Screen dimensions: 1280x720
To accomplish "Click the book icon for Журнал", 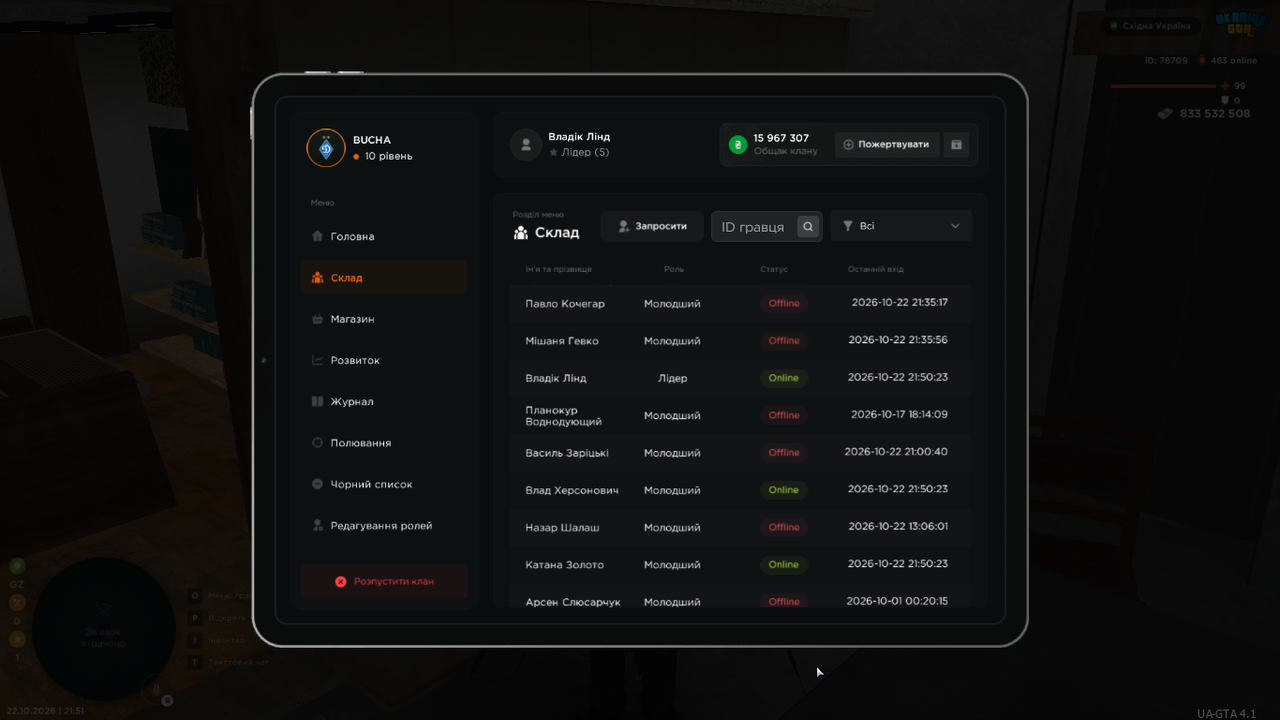I will [x=317, y=402].
